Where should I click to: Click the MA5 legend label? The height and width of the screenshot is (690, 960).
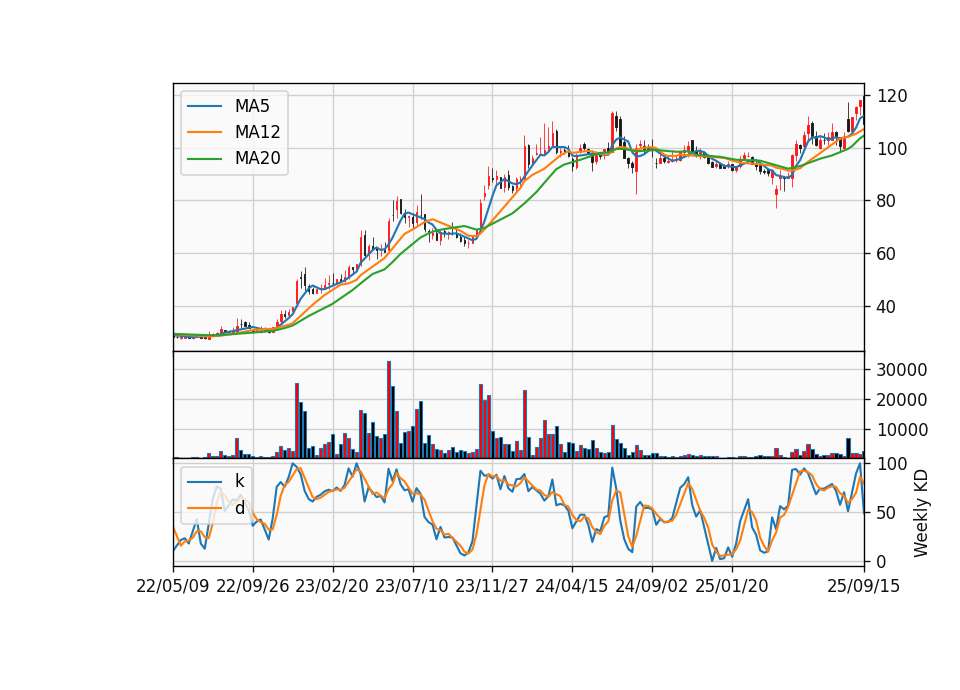tap(252, 106)
